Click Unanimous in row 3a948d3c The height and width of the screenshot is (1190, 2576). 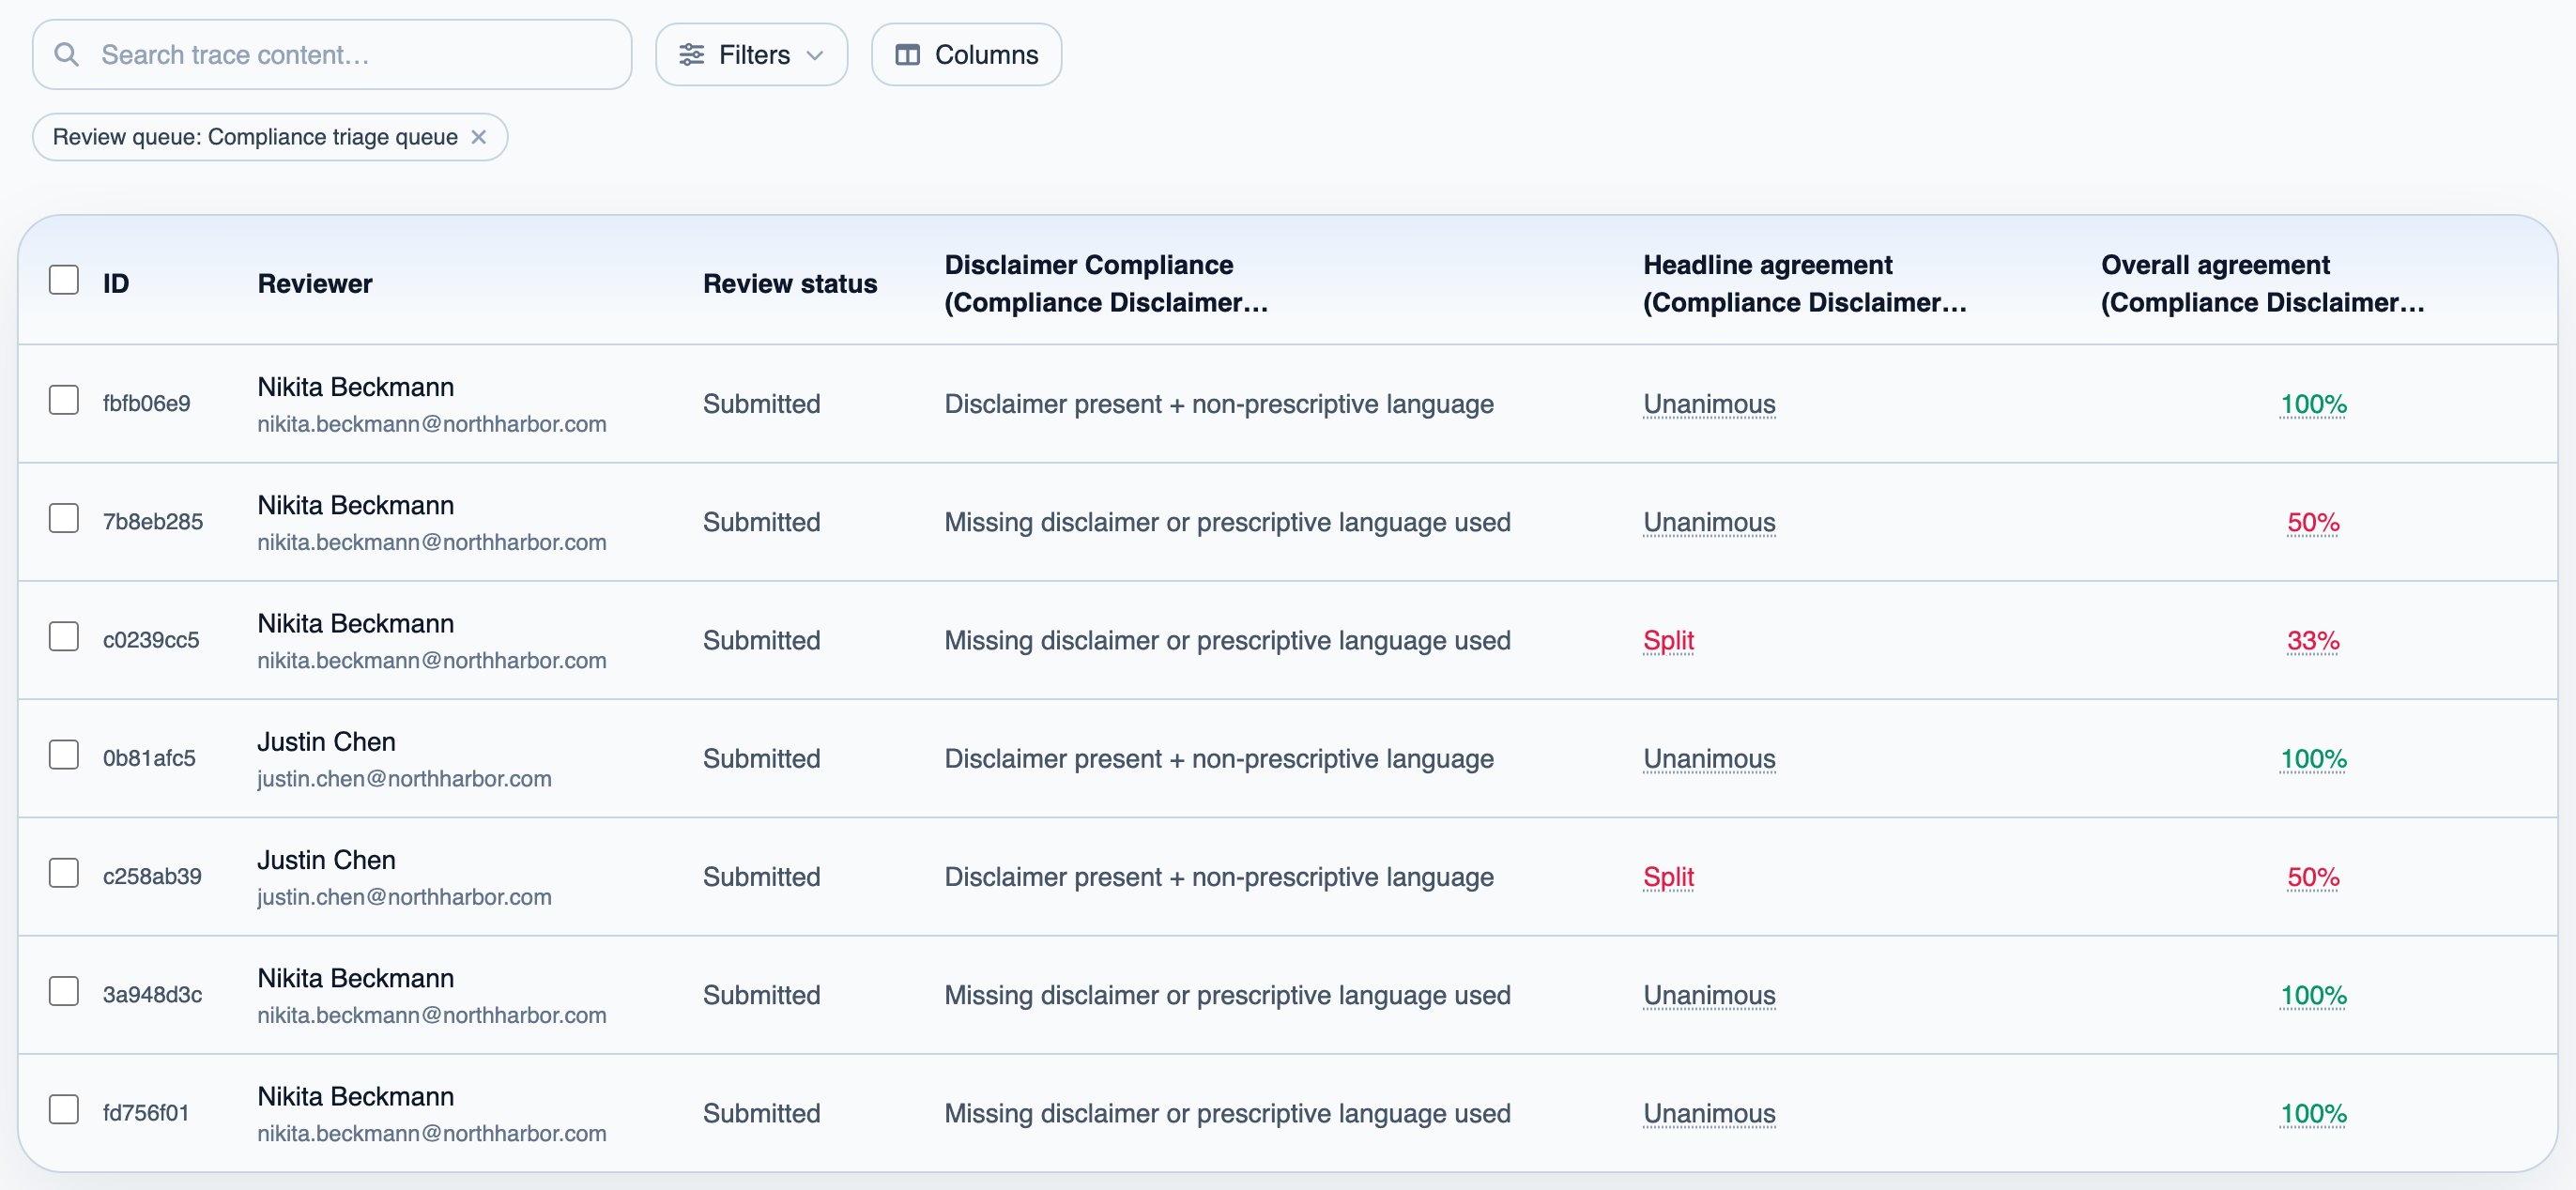pos(1709,995)
